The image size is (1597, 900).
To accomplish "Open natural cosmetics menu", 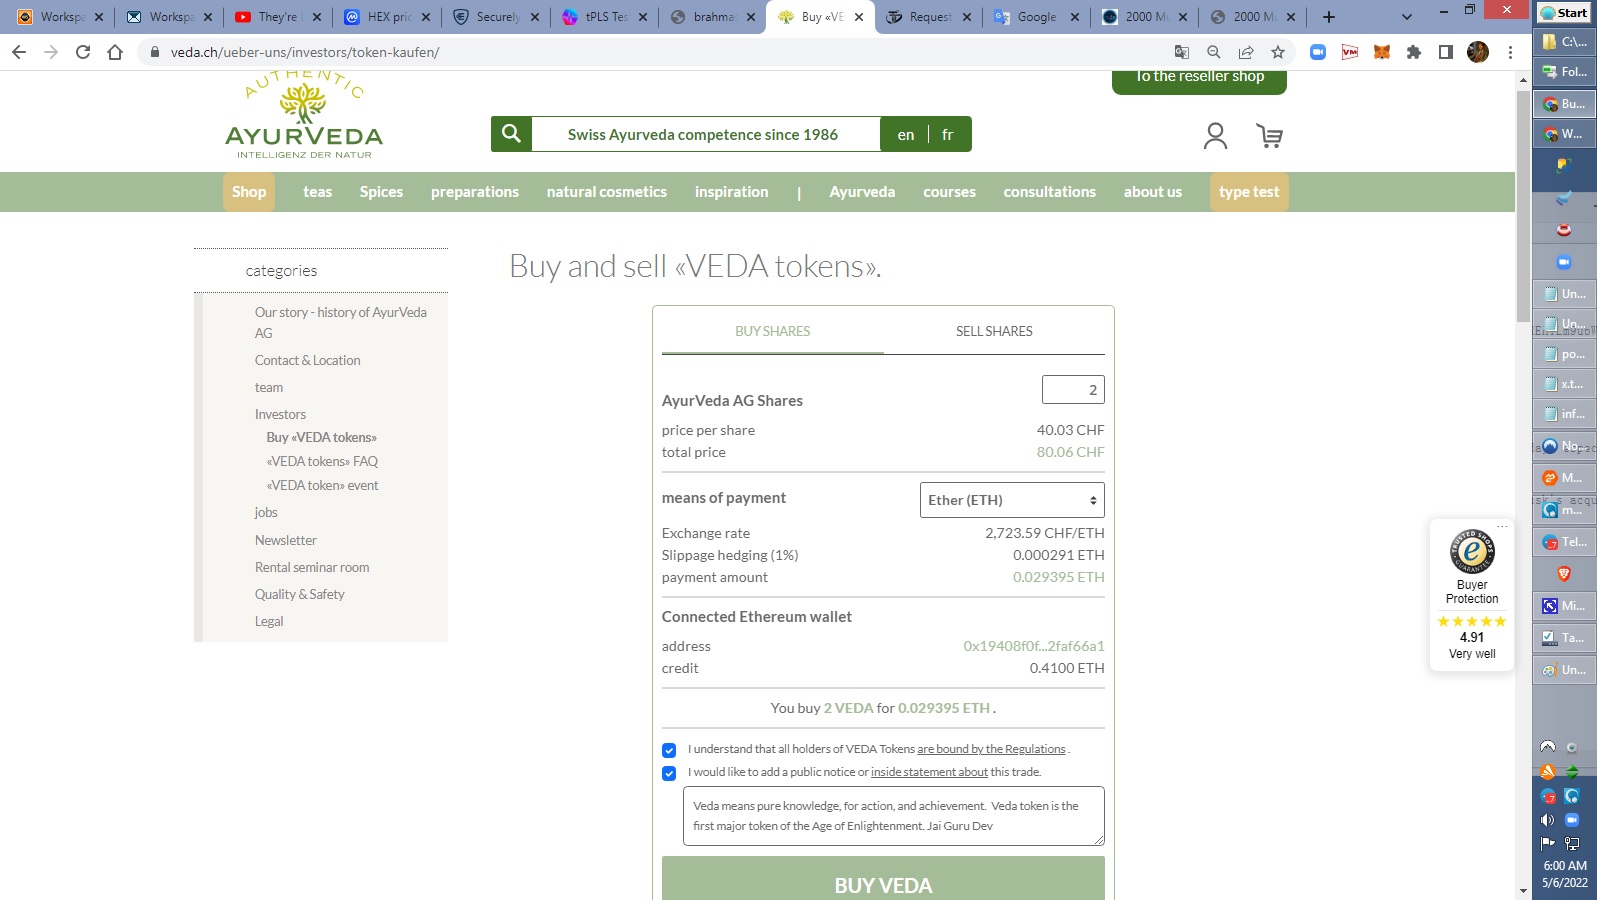I will [607, 192].
